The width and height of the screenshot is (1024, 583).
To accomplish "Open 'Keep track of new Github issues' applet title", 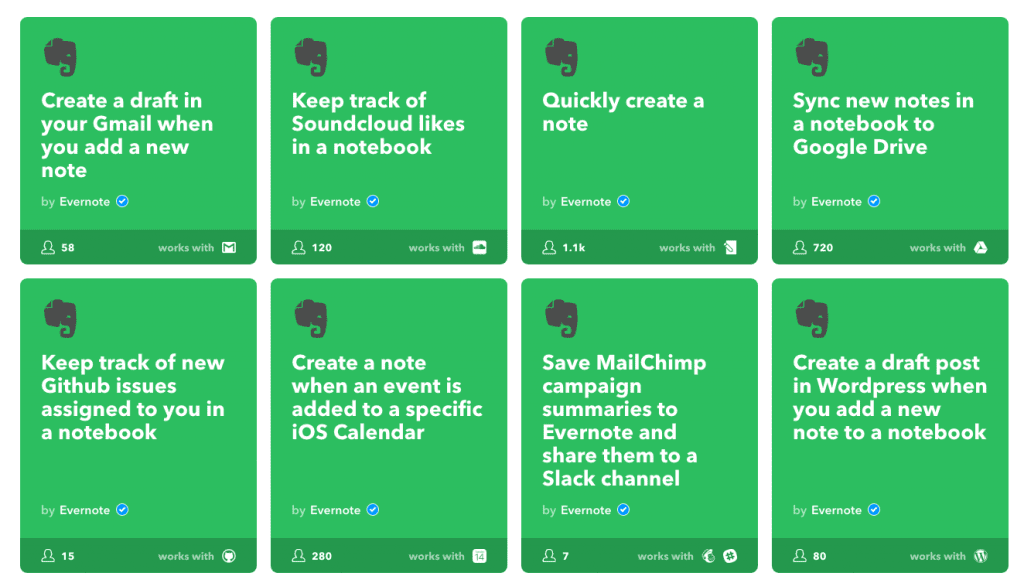I will click(133, 397).
